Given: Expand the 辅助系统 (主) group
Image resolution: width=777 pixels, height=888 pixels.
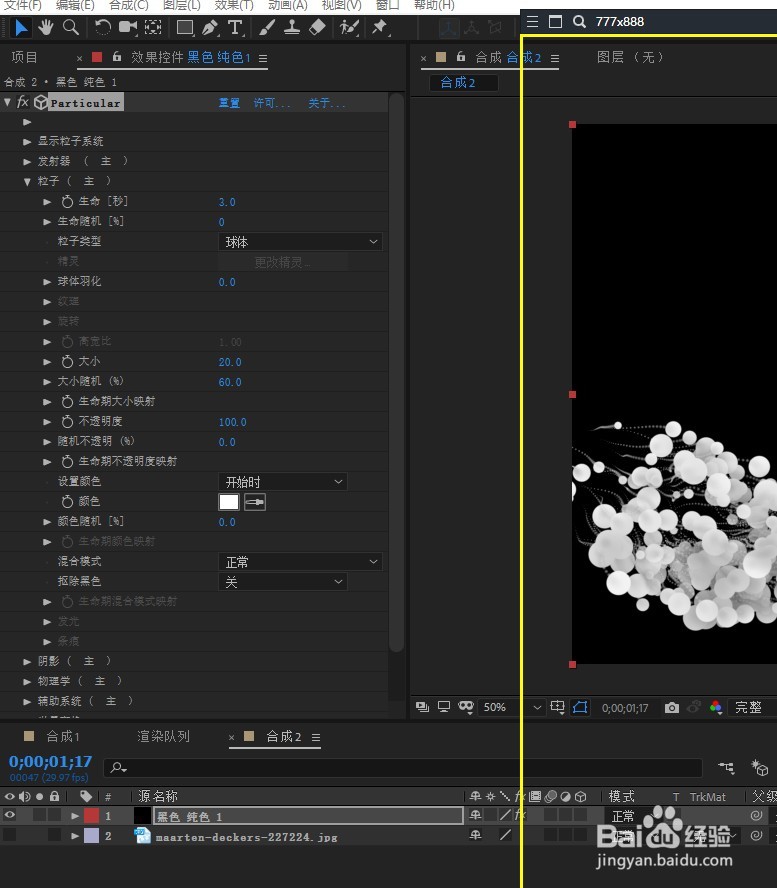Looking at the screenshot, I should coord(27,701).
